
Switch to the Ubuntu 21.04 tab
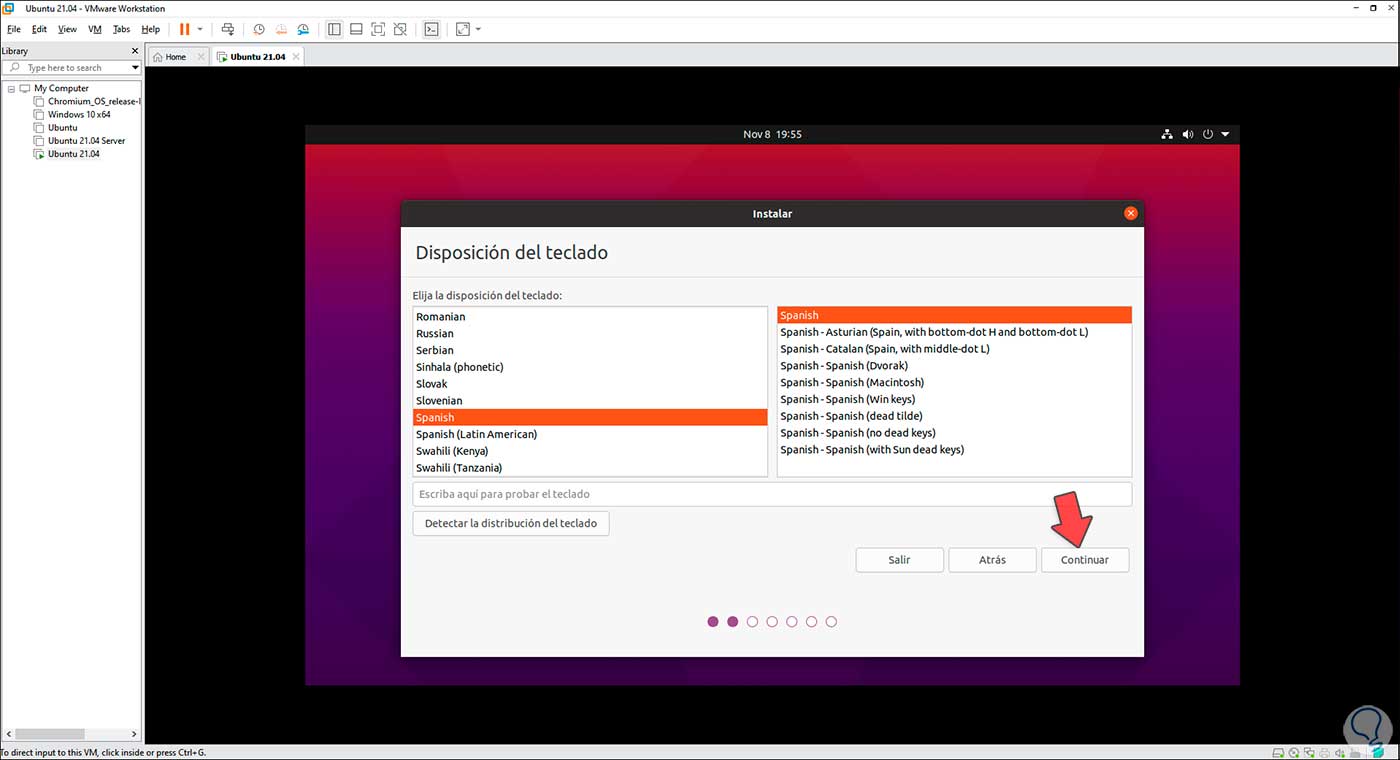click(257, 57)
